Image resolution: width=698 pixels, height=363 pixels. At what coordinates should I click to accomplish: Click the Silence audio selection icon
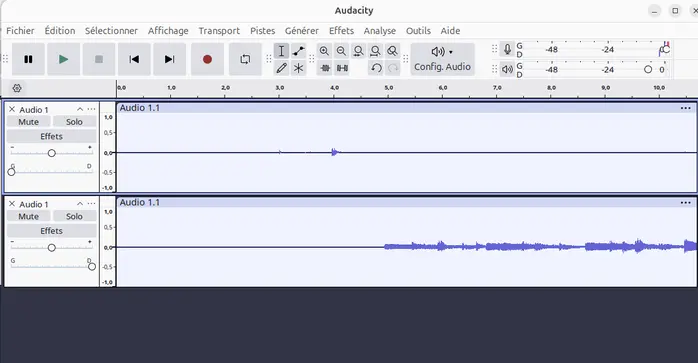(342, 68)
